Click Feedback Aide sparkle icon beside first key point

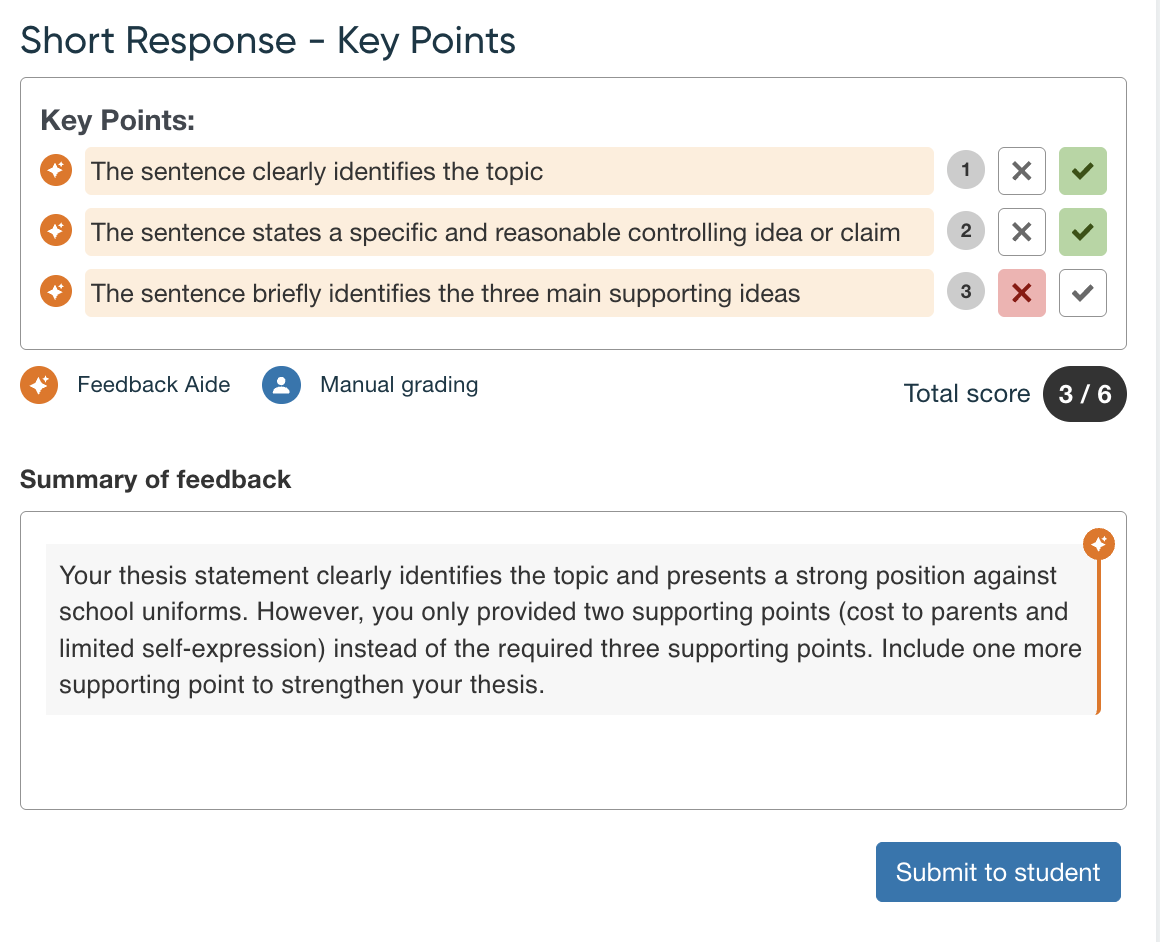56,171
